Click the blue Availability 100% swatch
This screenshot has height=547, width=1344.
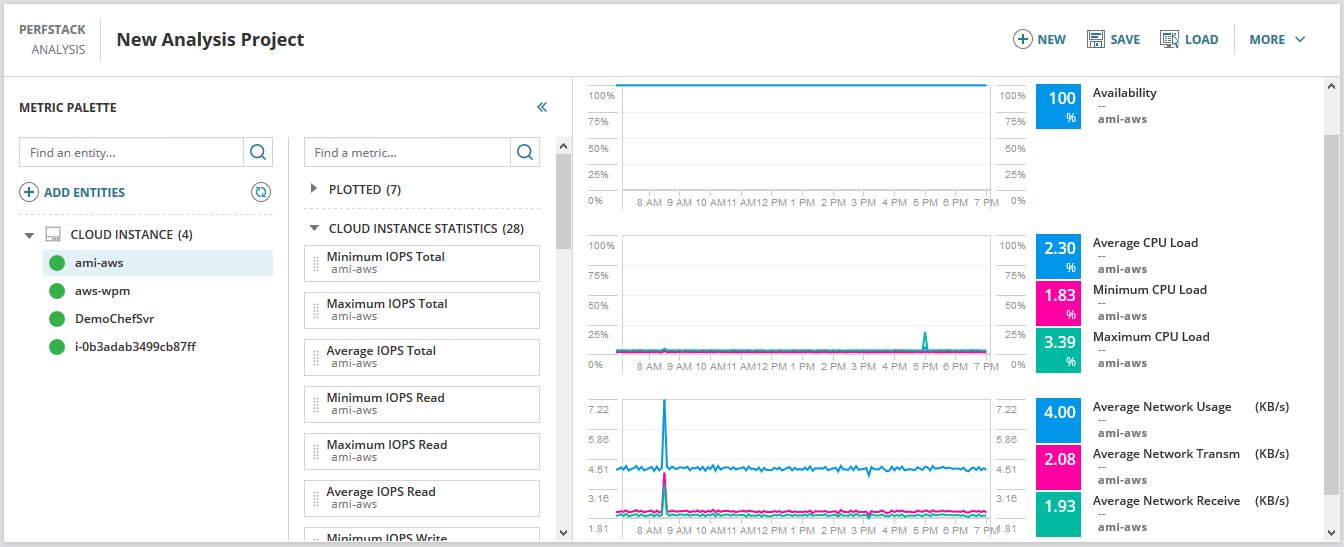coord(1059,106)
